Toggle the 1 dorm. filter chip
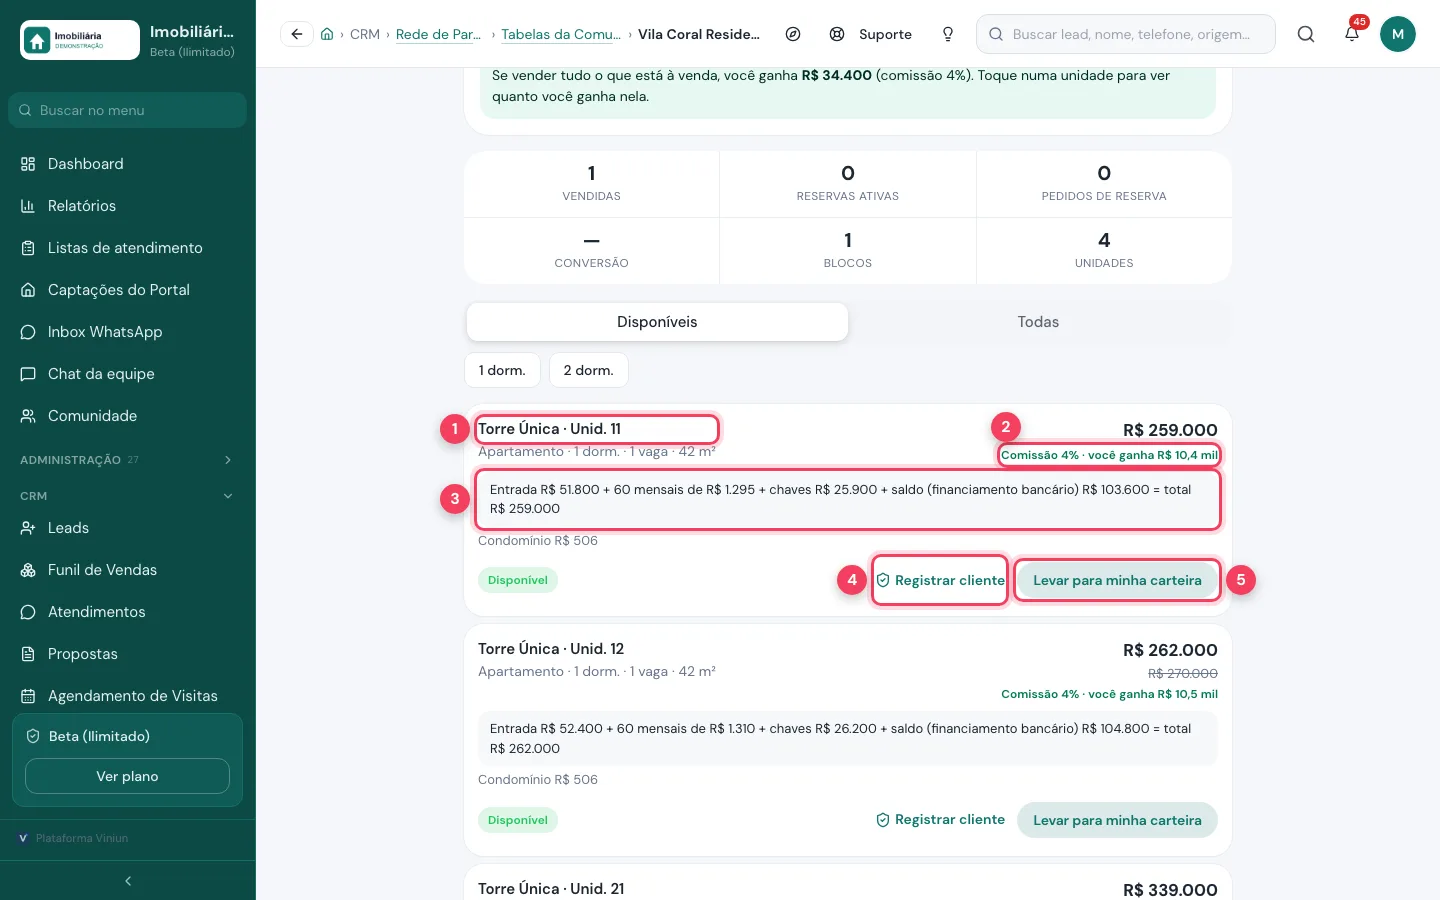The image size is (1440, 900). 502,370
